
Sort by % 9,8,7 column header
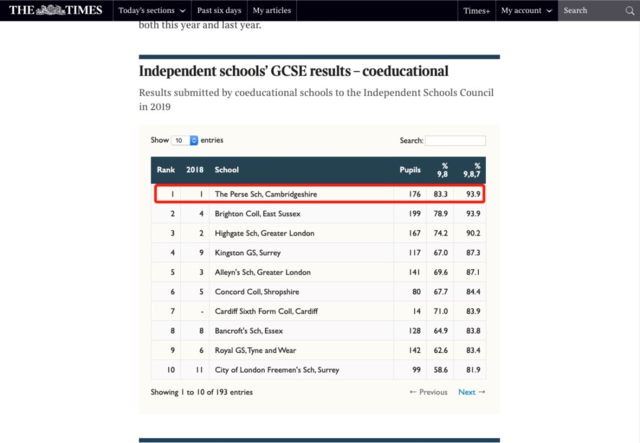[474, 170]
